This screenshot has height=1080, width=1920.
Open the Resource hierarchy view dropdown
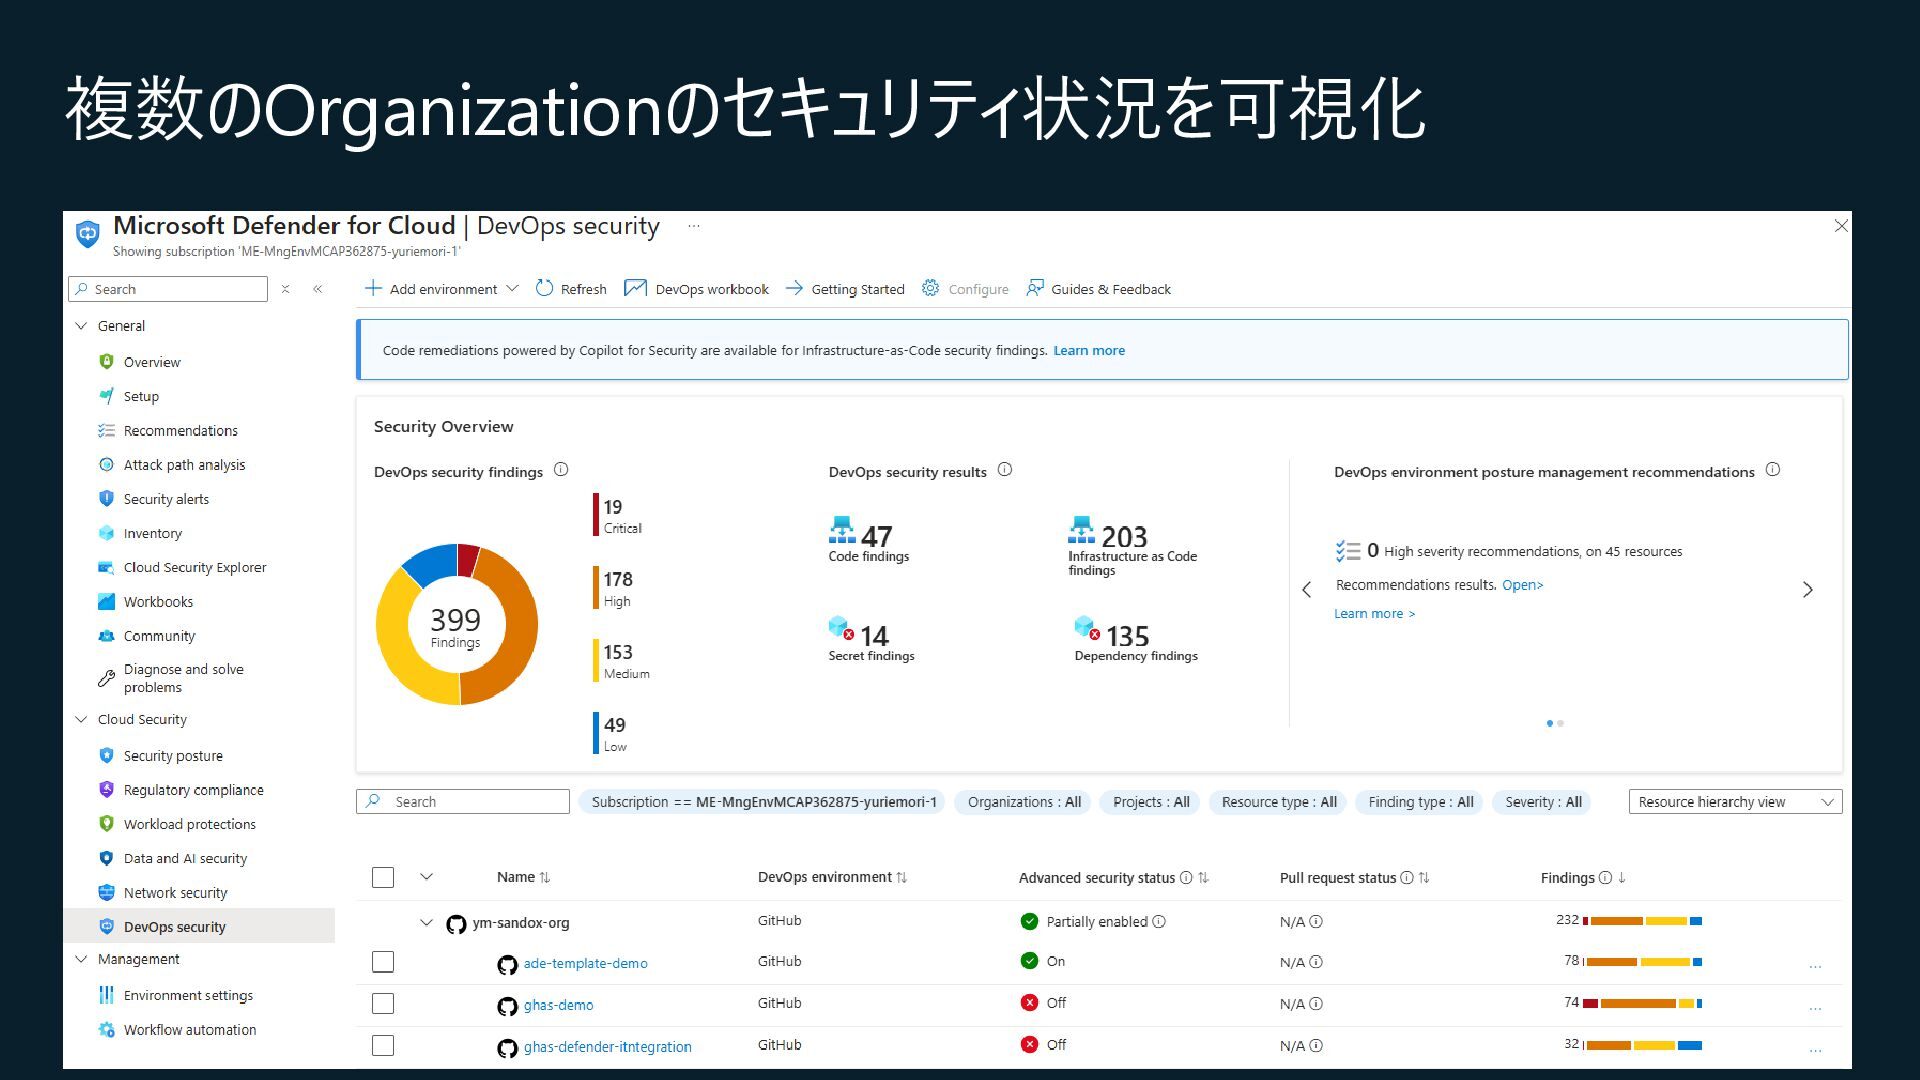1735,802
